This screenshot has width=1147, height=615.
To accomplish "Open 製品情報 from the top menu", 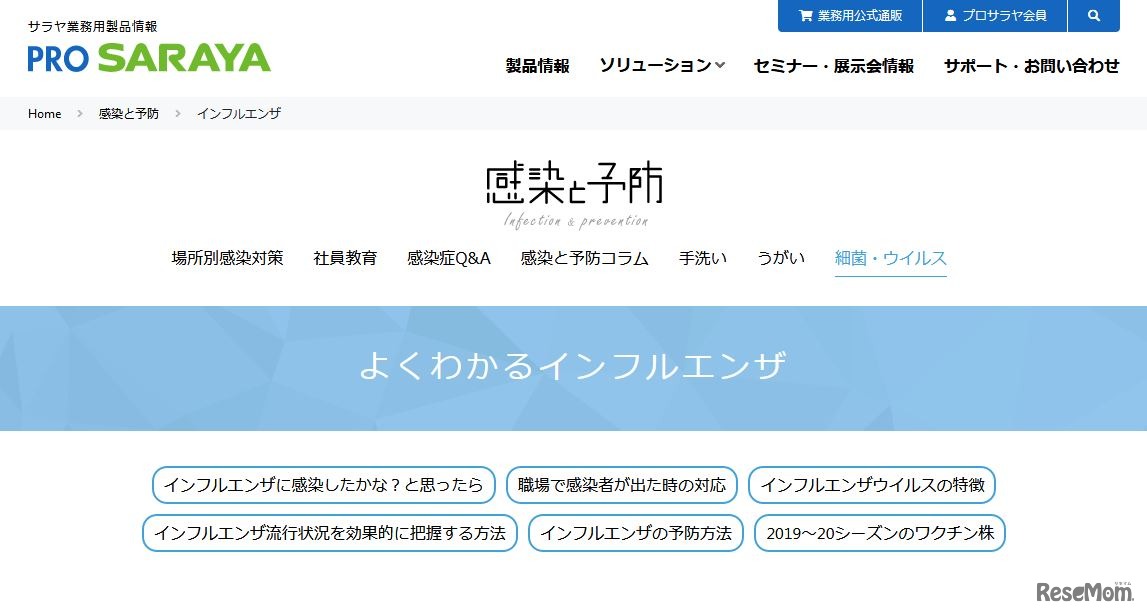I will click(538, 64).
